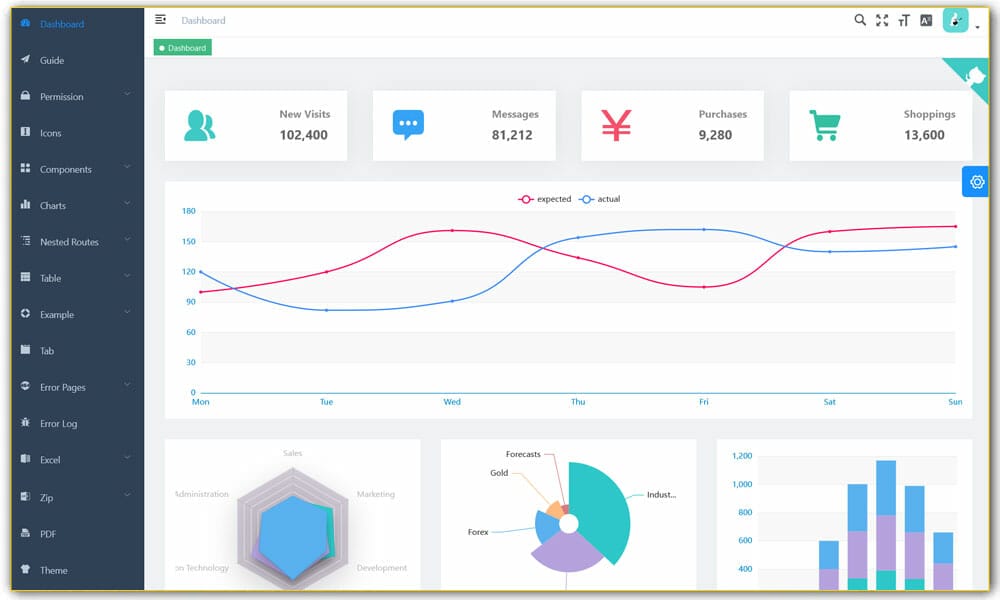Click the green Dashboard tag
This screenshot has height=600, width=1000.
[x=182, y=46]
